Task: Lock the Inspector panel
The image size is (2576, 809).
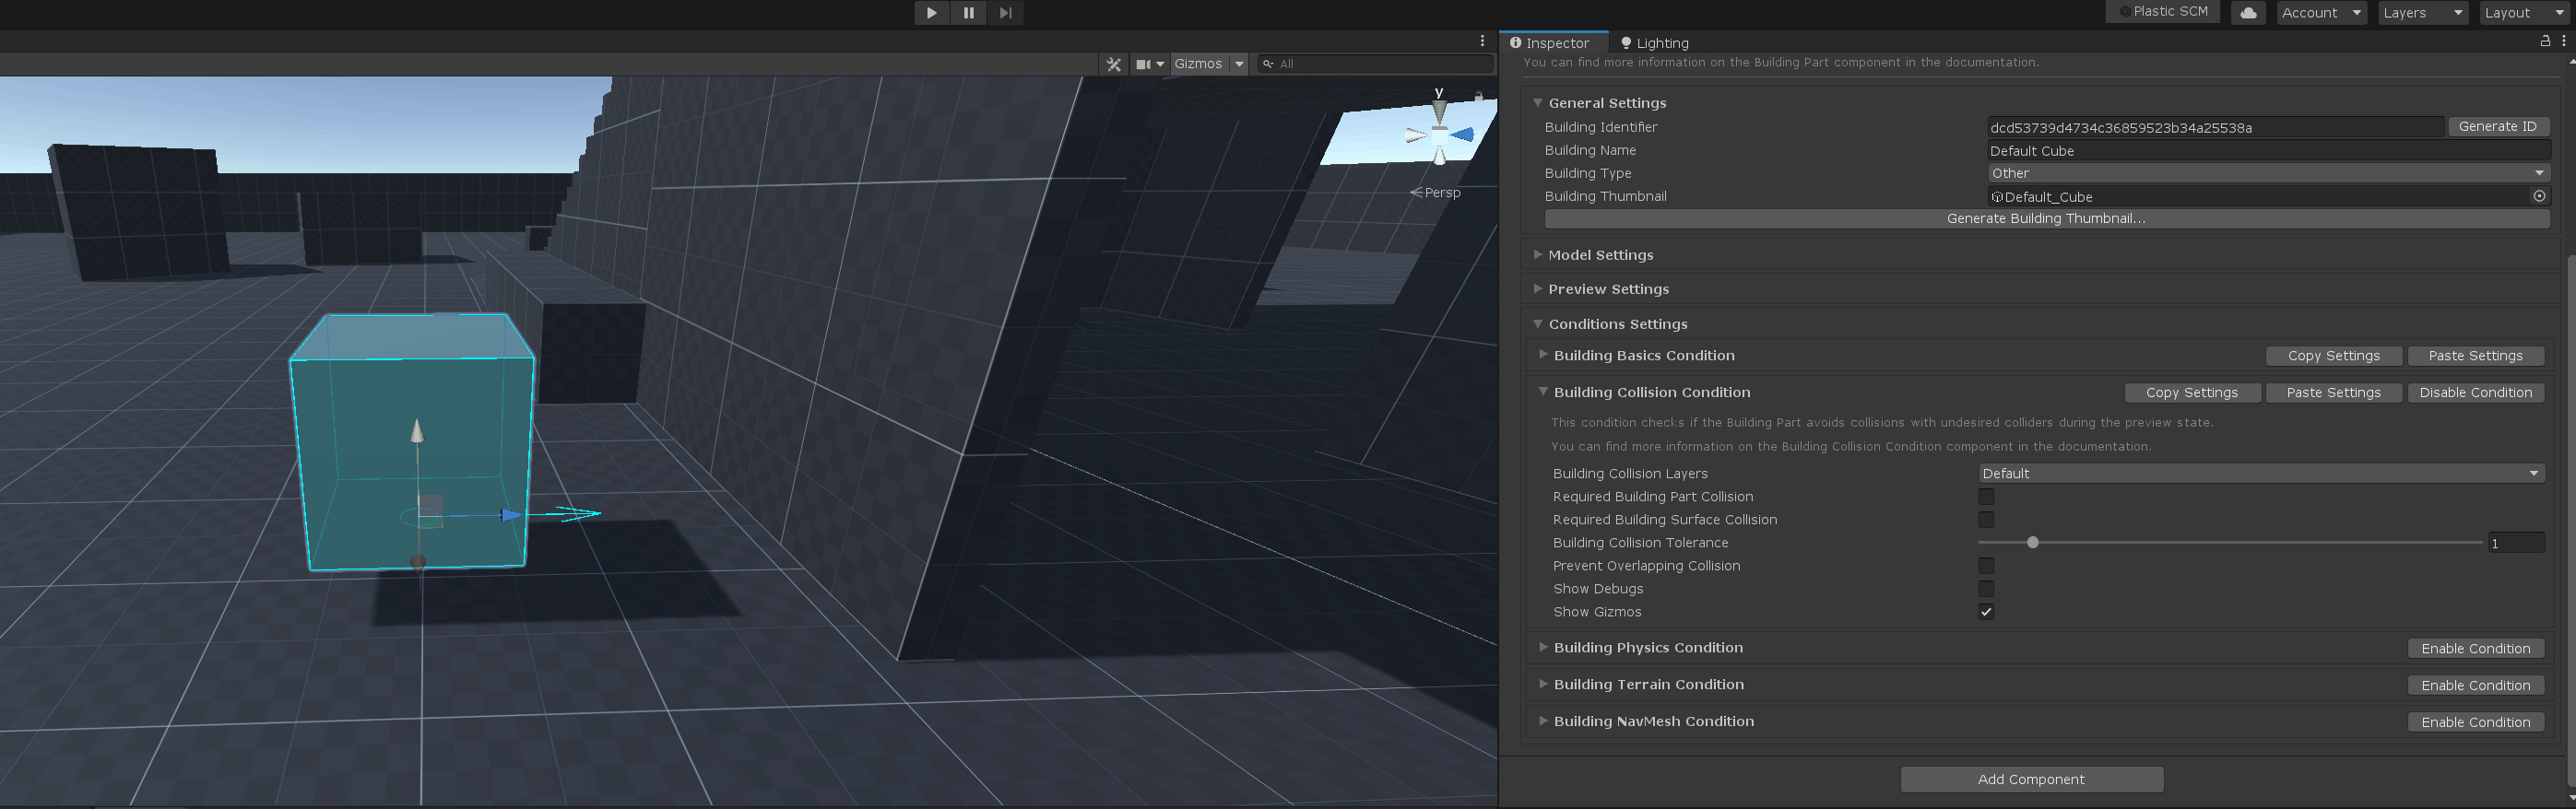Action: (x=2544, y=41)
